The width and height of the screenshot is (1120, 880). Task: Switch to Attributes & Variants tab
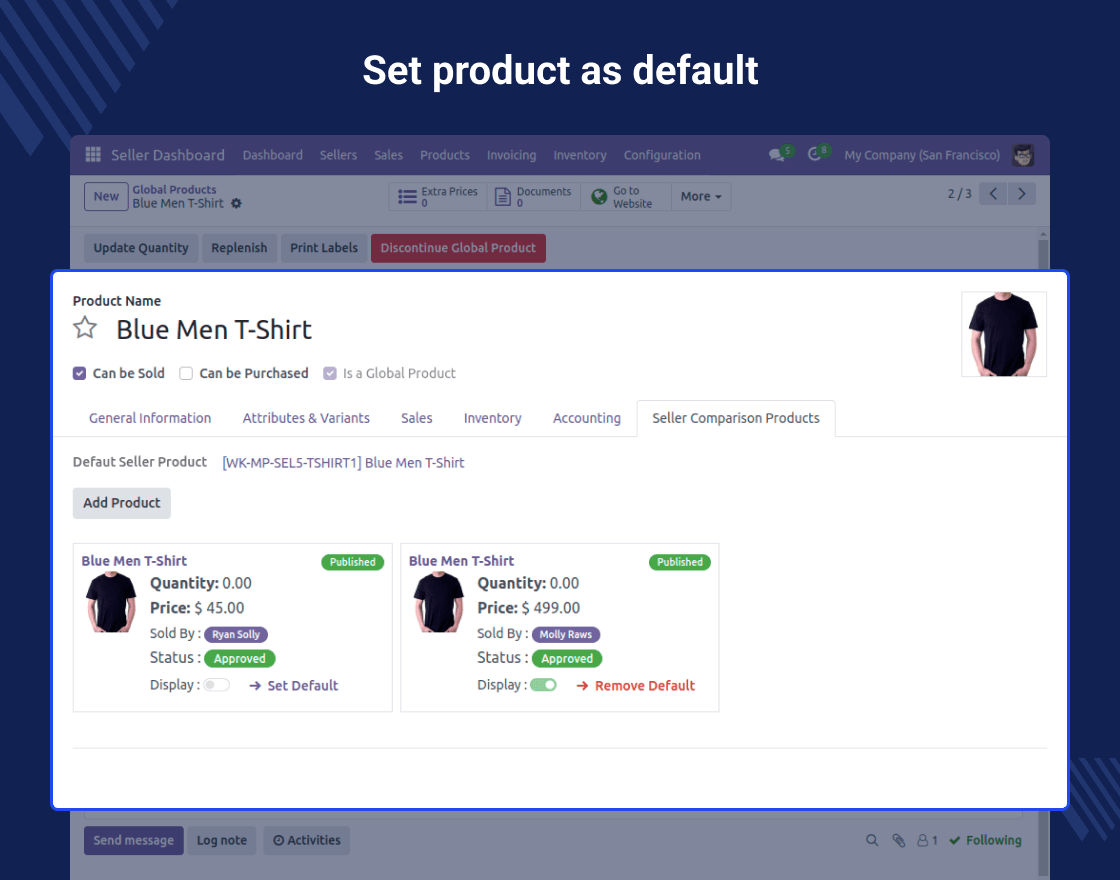306,419
